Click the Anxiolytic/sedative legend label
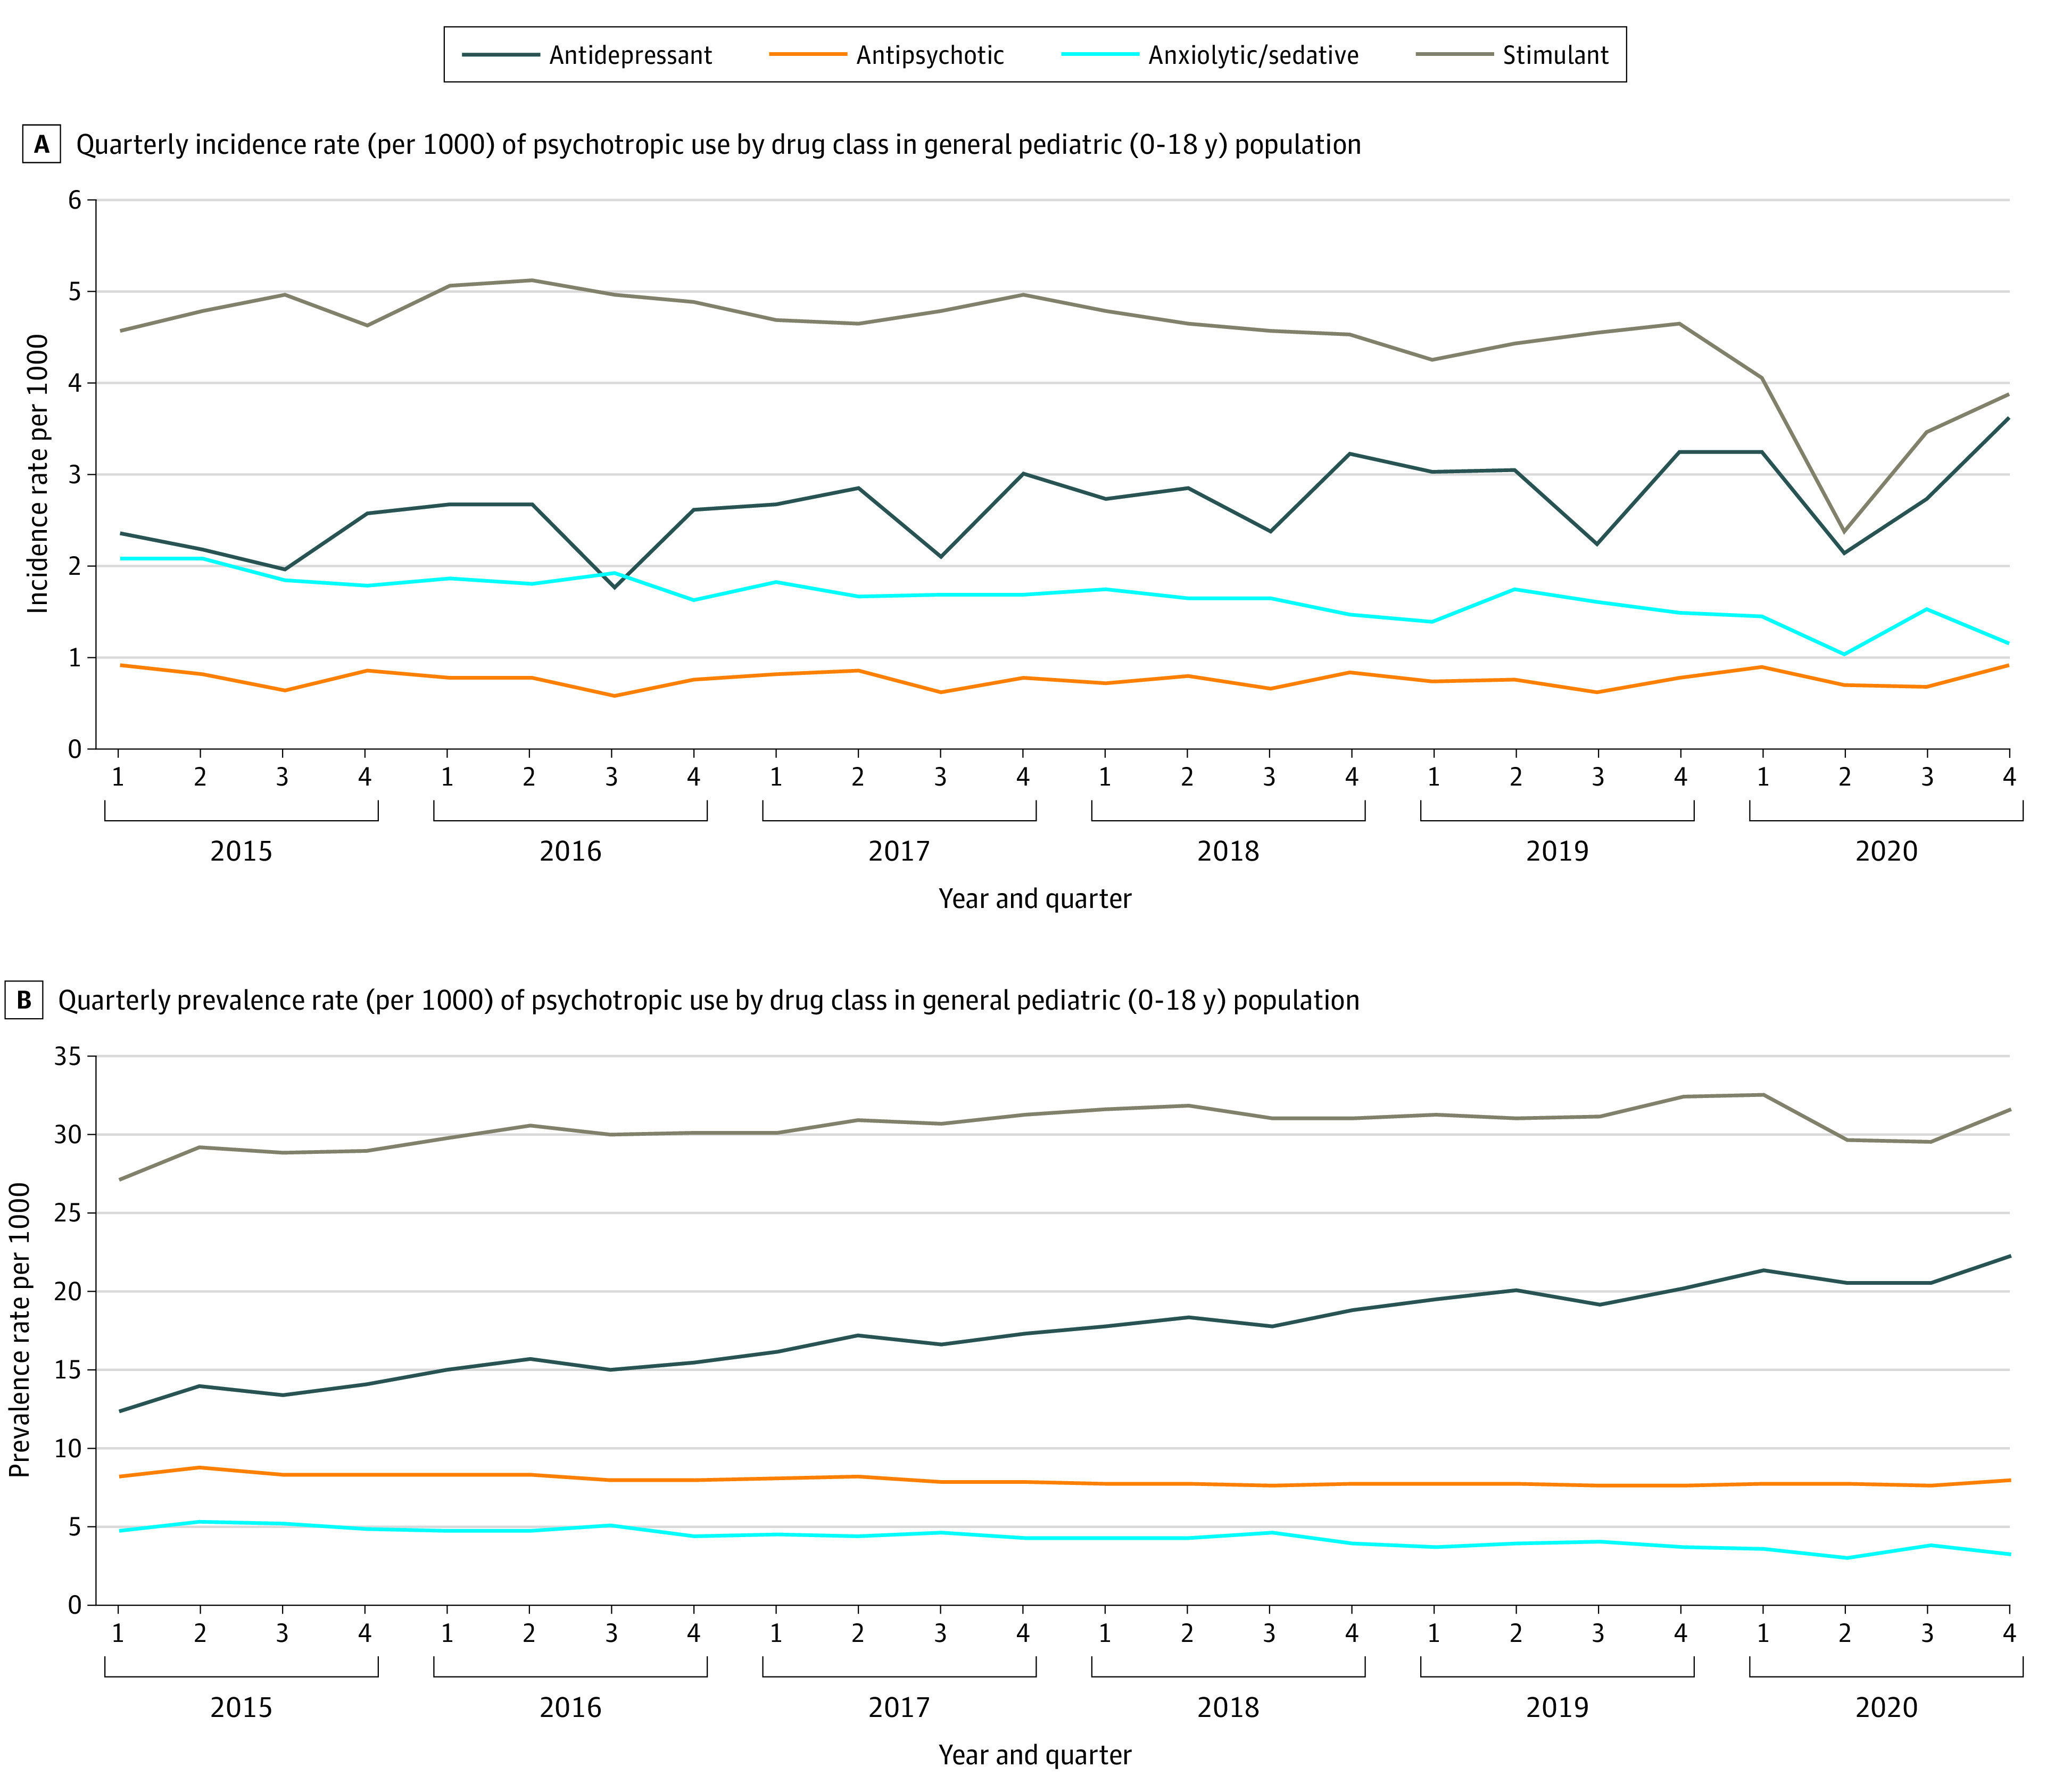This screenshot has height=1792, width=2071. [1253, 55]
